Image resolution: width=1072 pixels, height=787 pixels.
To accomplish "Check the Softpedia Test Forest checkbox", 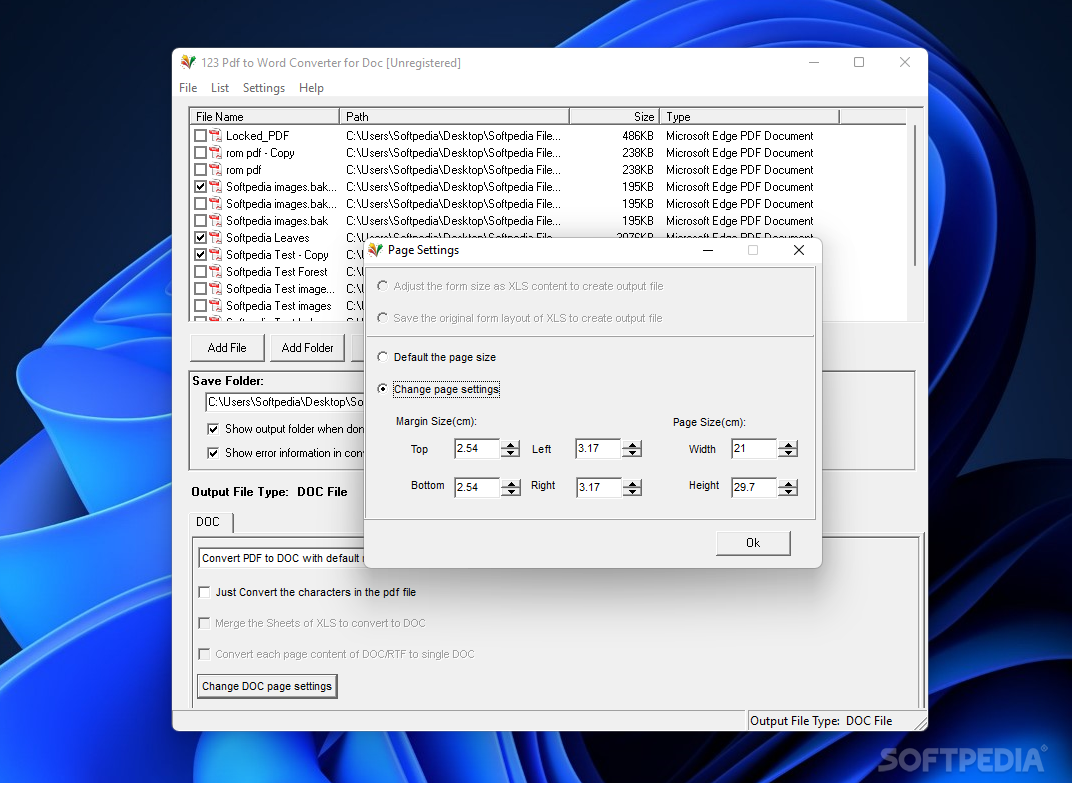I will (200, 271).
